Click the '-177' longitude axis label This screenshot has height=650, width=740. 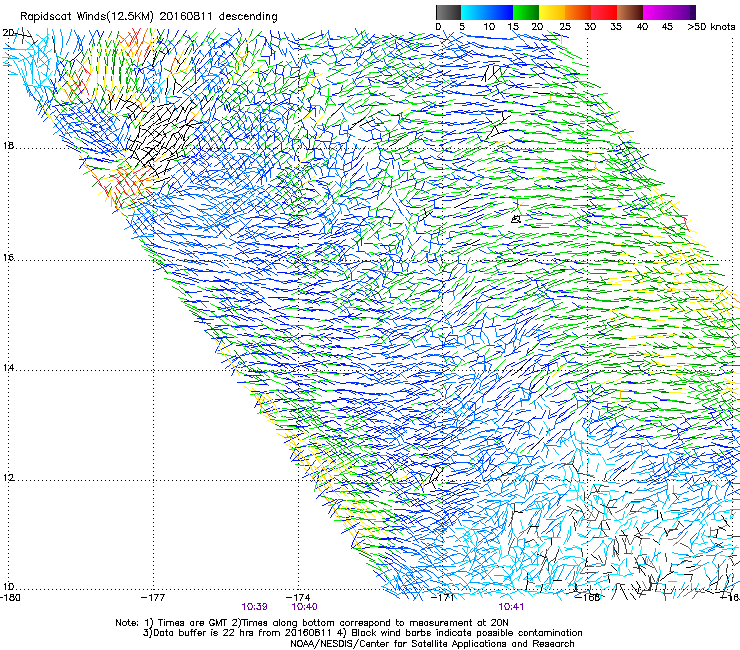pyautogui.click(x=153, y=598)
